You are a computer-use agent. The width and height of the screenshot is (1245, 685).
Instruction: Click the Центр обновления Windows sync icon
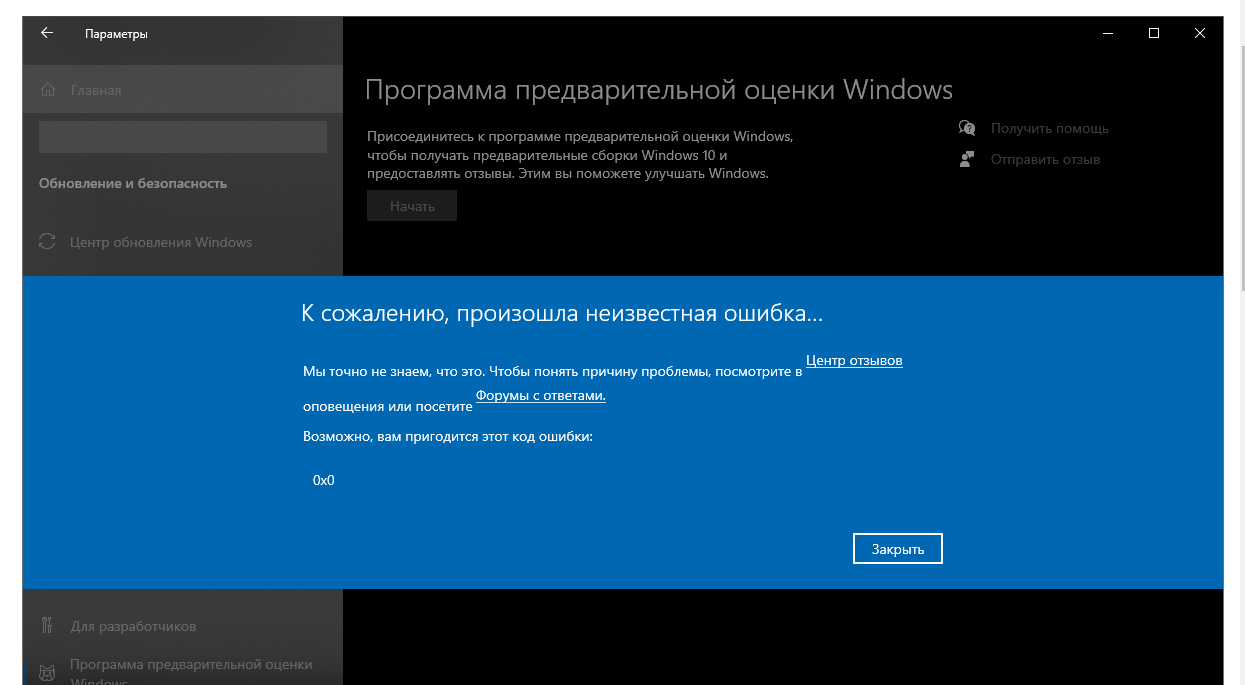coord(47,242)
